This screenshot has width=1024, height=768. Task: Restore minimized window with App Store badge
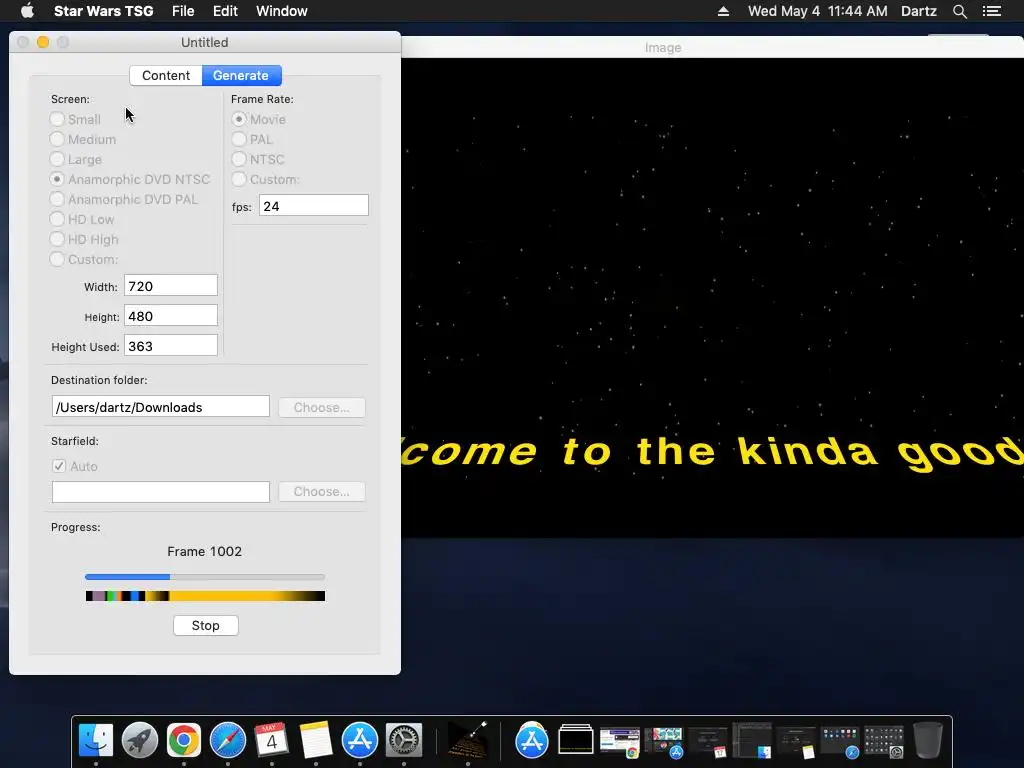(x=664, y=743)
